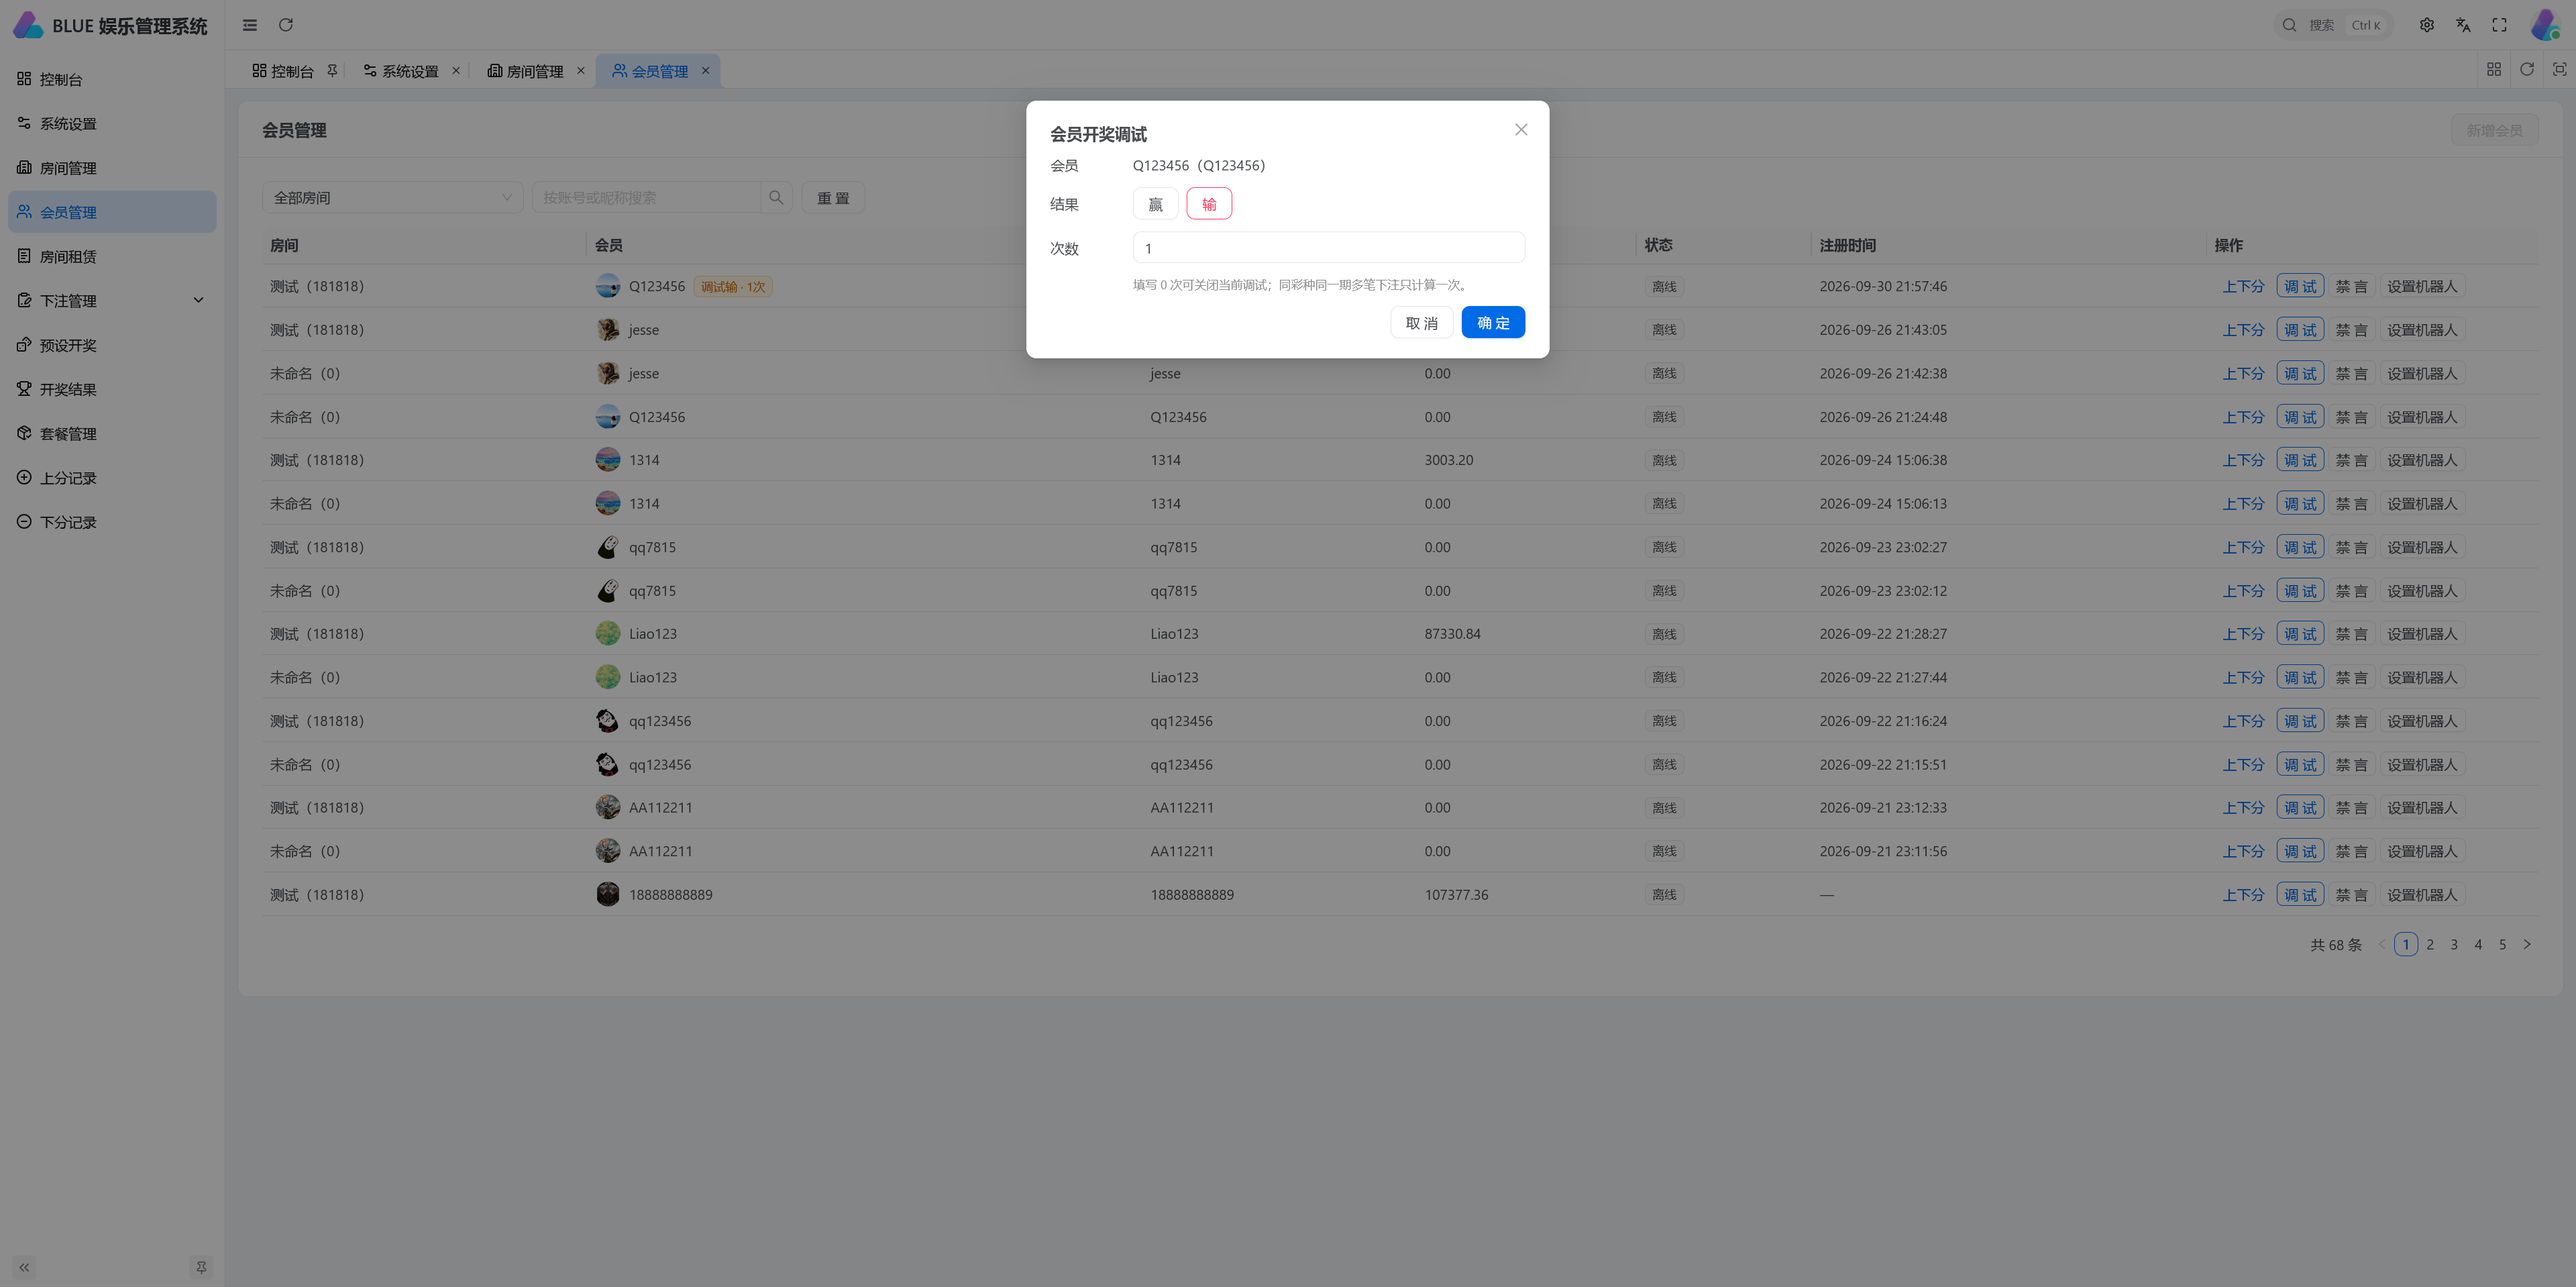Image resolution: width=2576 pixels, height=1287 pixels.
Task: Close the 会员管理 tab
Action: click(x=705, y=71)
